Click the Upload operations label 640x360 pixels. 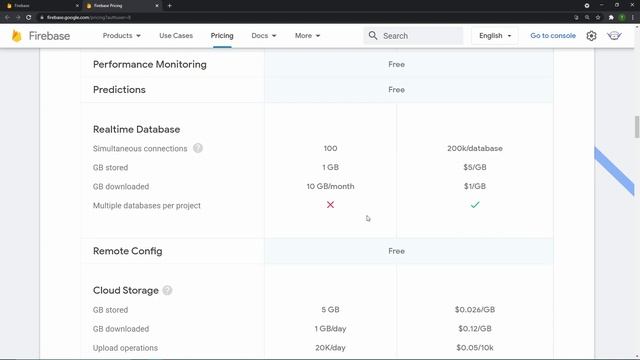(x=125, y=348)
